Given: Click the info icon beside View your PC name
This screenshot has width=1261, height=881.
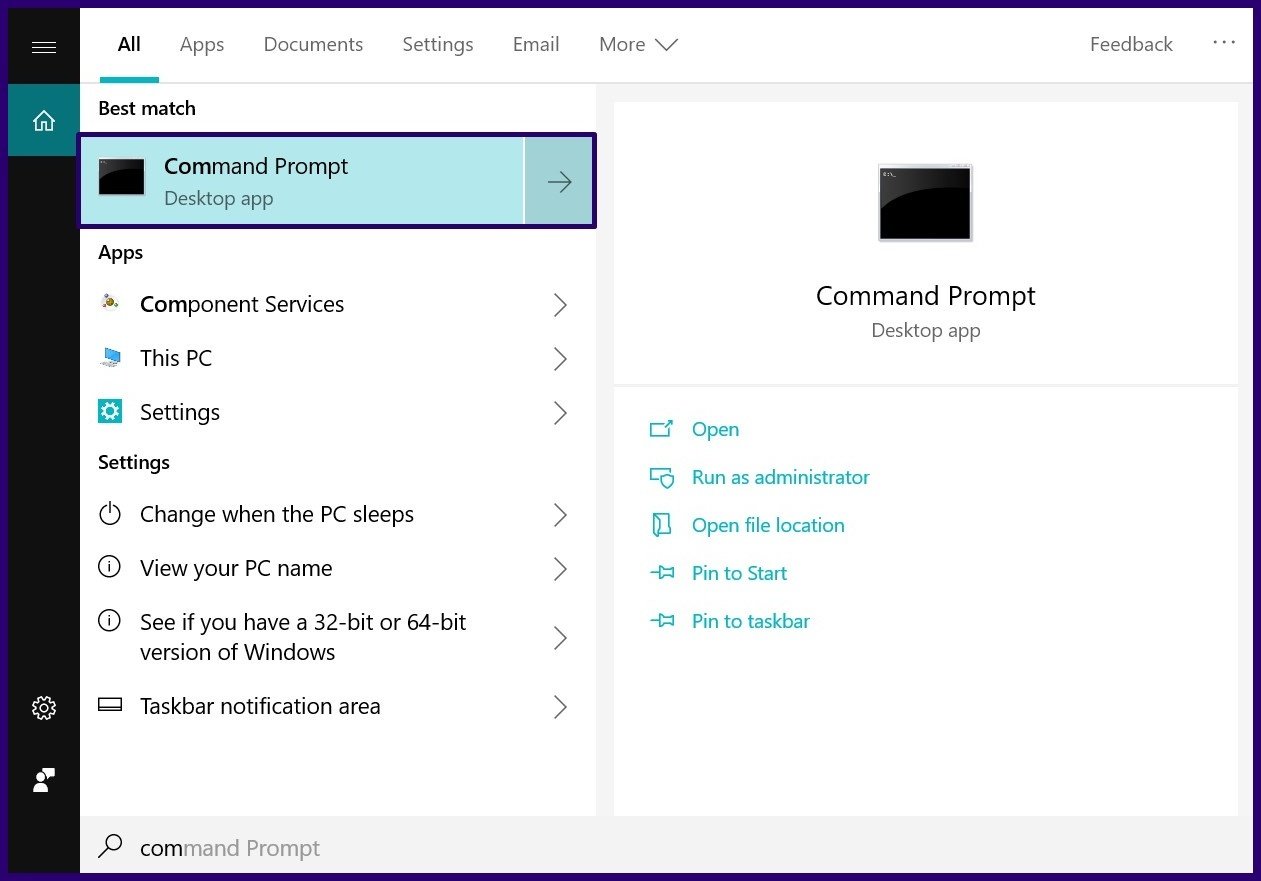Looking at the screenshot, I should pos(110,567).
